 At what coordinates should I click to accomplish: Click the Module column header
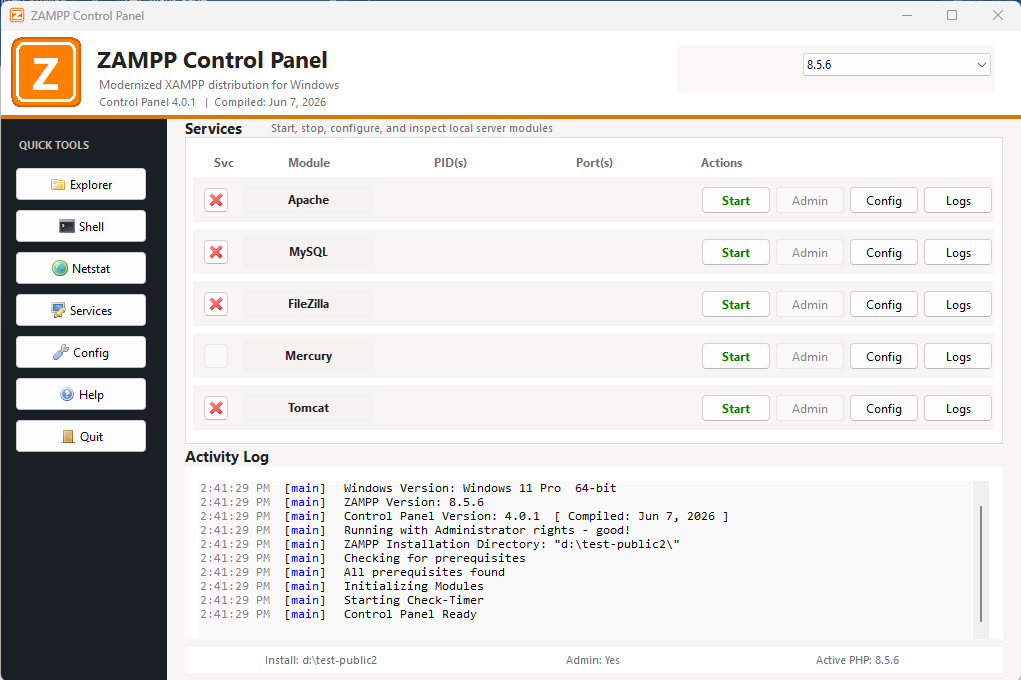[309, 163]
